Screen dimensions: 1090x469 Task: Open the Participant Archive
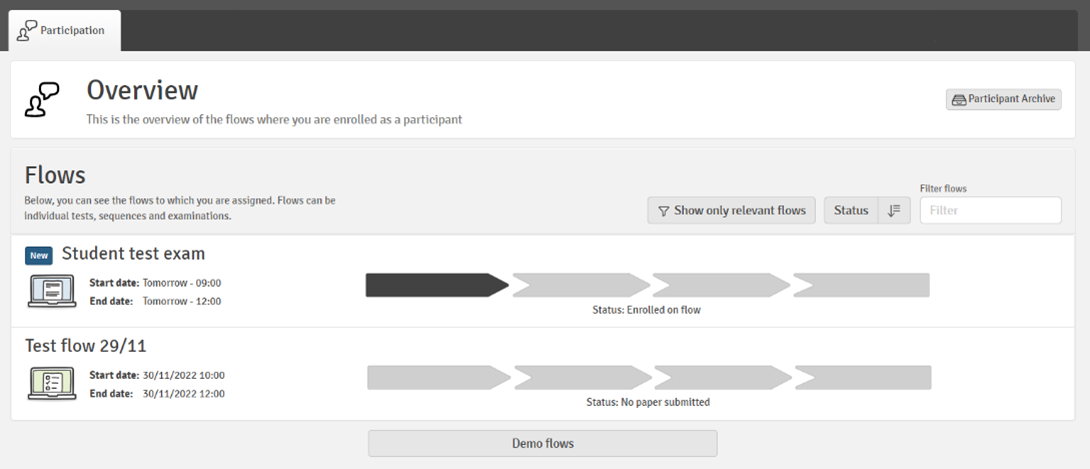pyautogui.click(x=1004, y=100)
